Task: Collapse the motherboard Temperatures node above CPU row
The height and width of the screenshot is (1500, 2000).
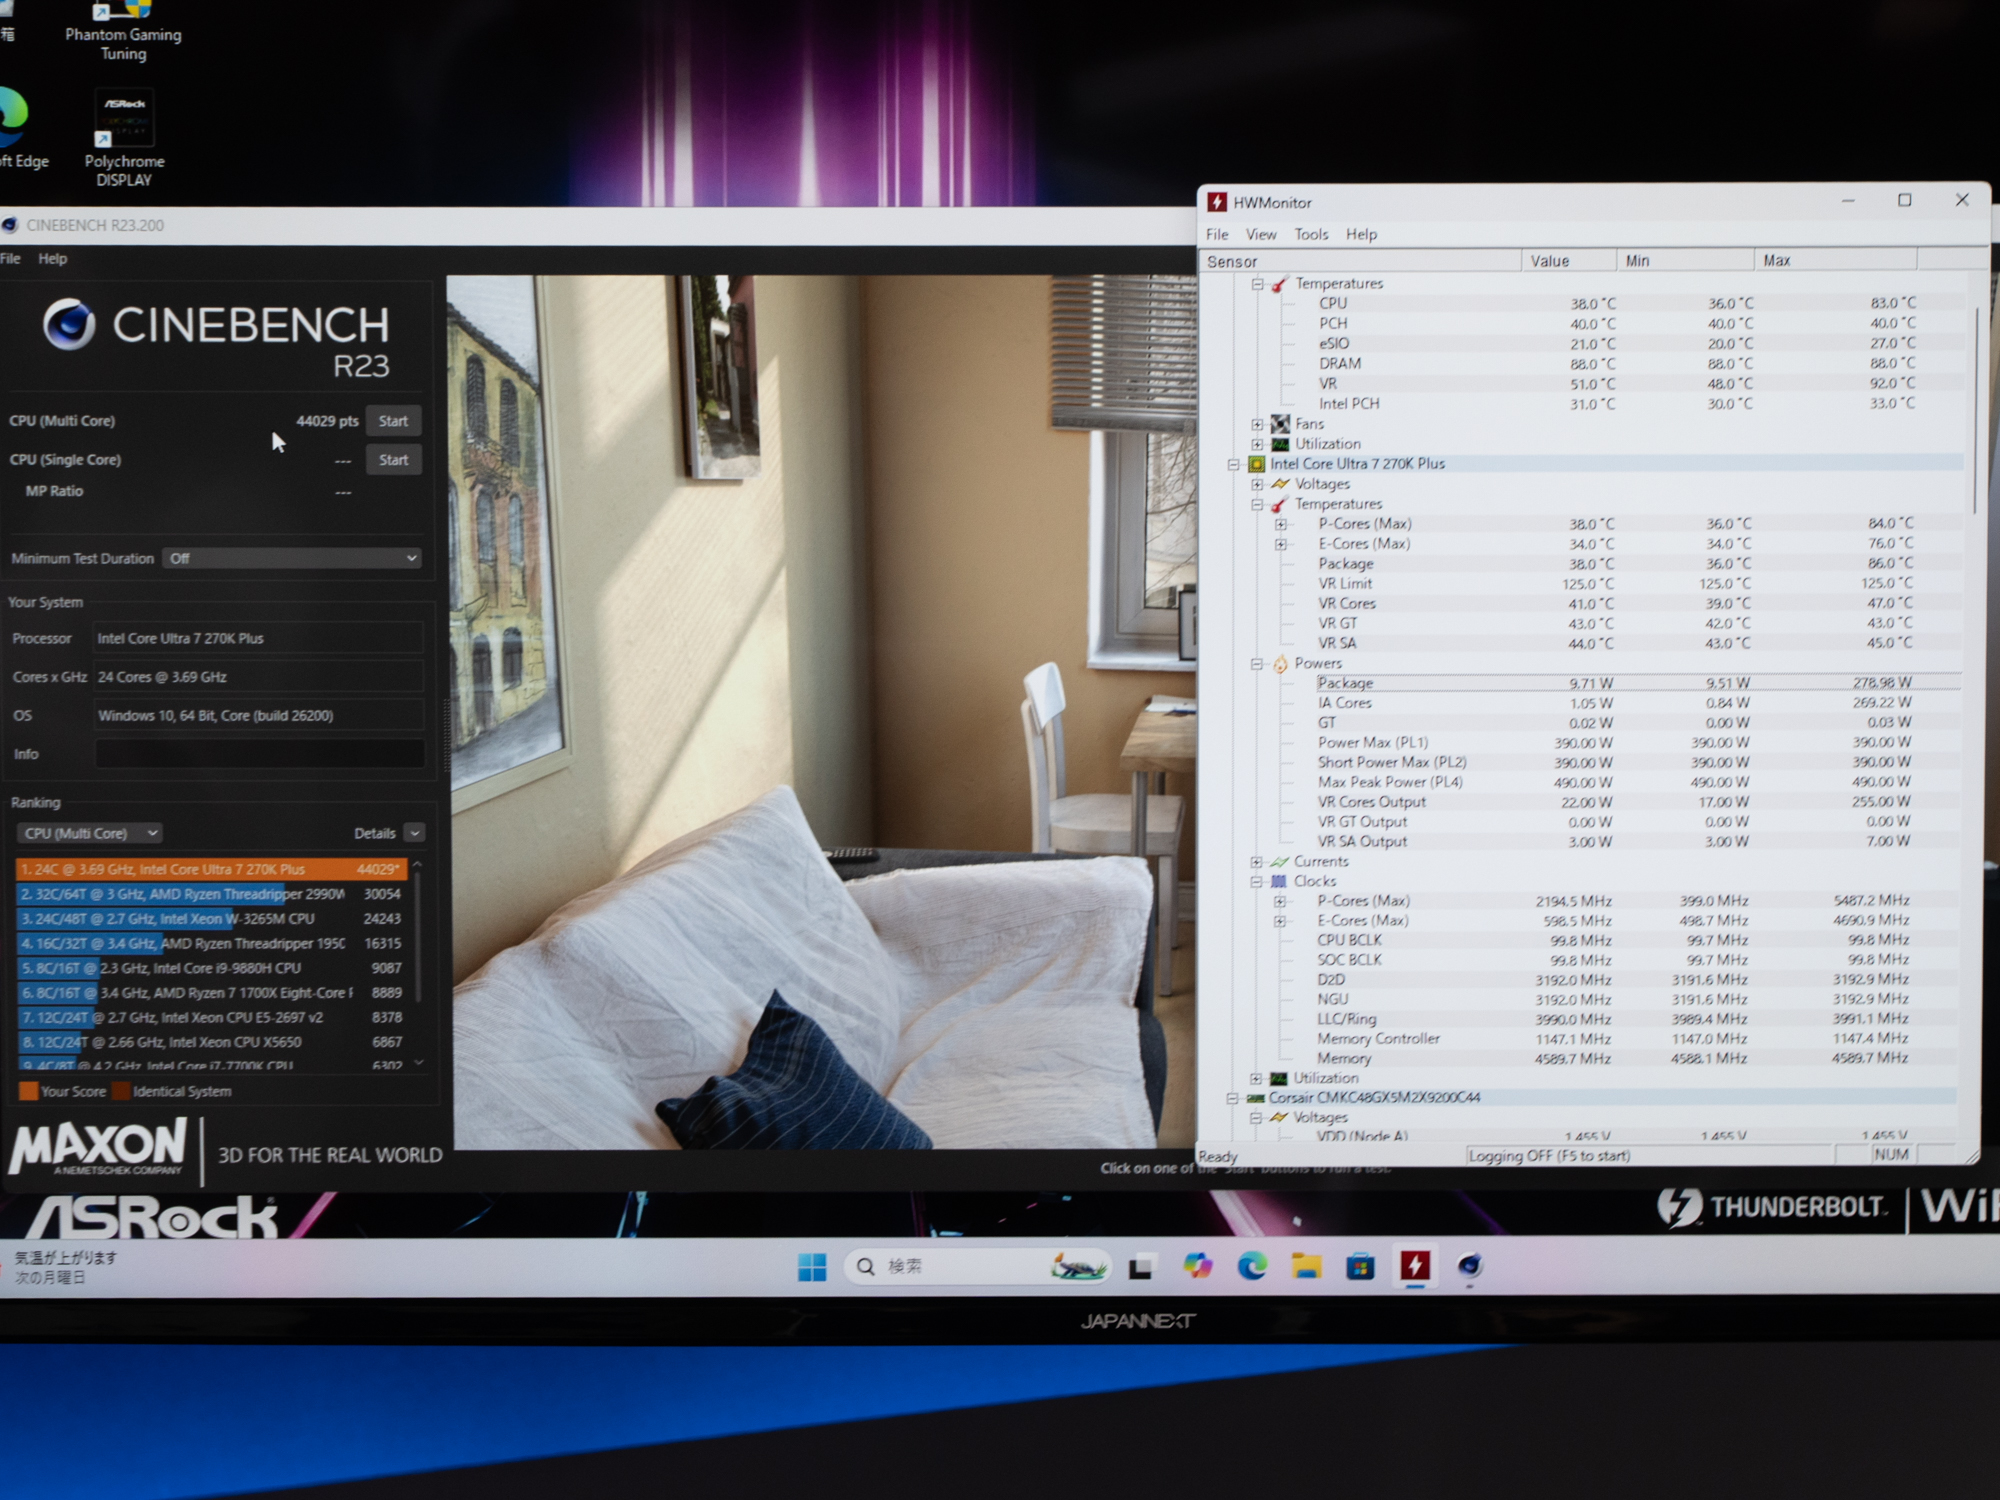Action: (x=1257, y=284)
